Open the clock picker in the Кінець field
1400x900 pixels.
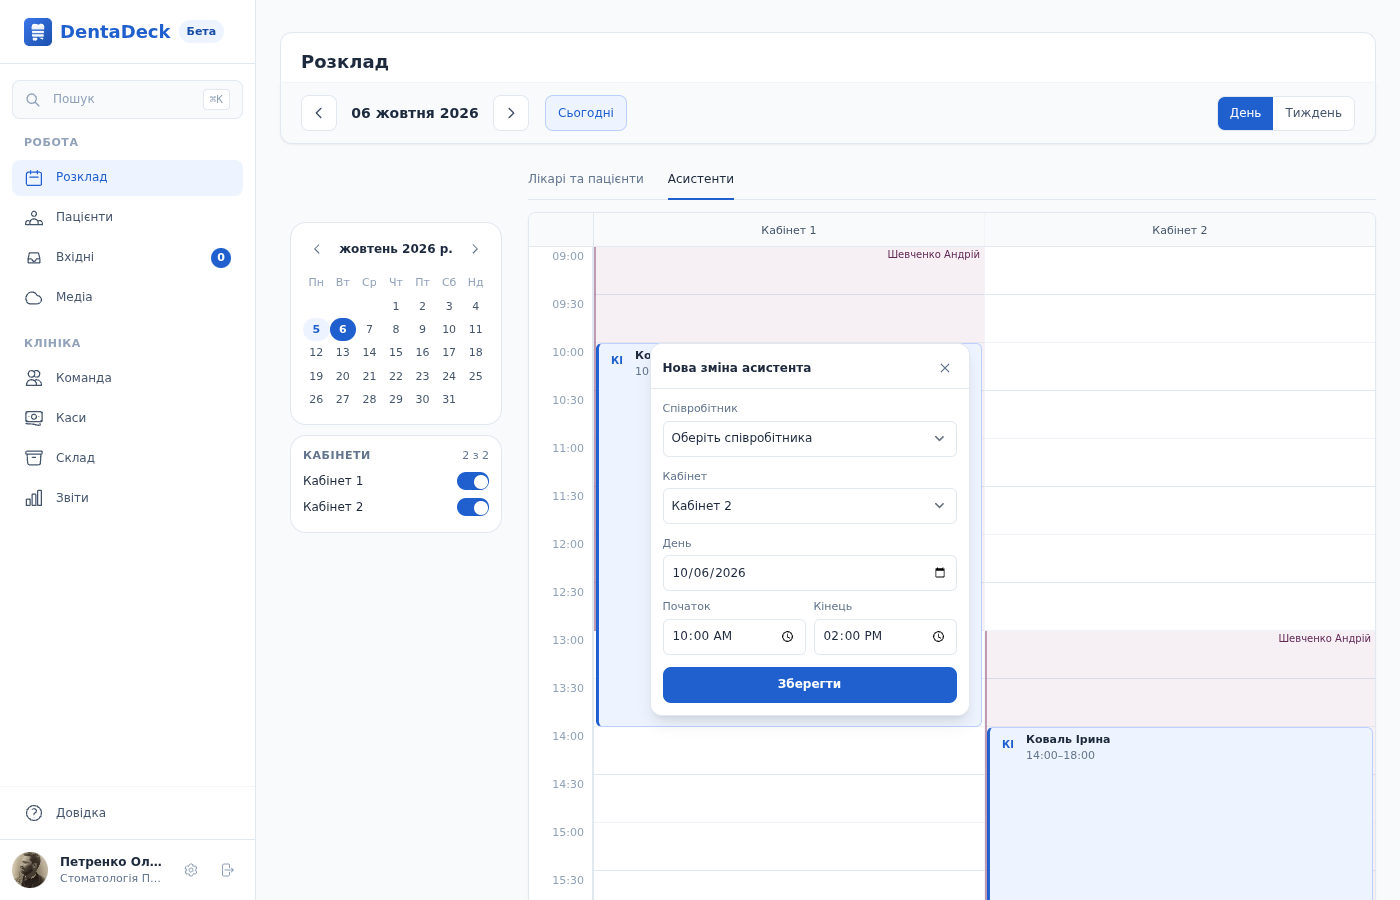(938, 637)
